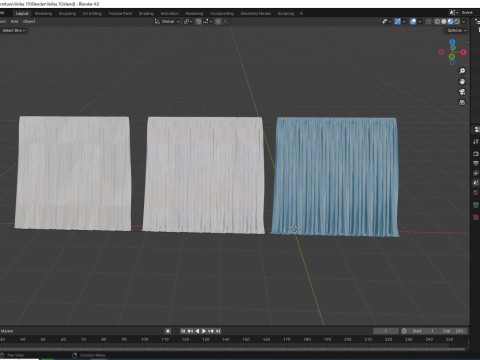Toggle proportional editing
Screen dimensions: 480x360
tap(218, 21)
